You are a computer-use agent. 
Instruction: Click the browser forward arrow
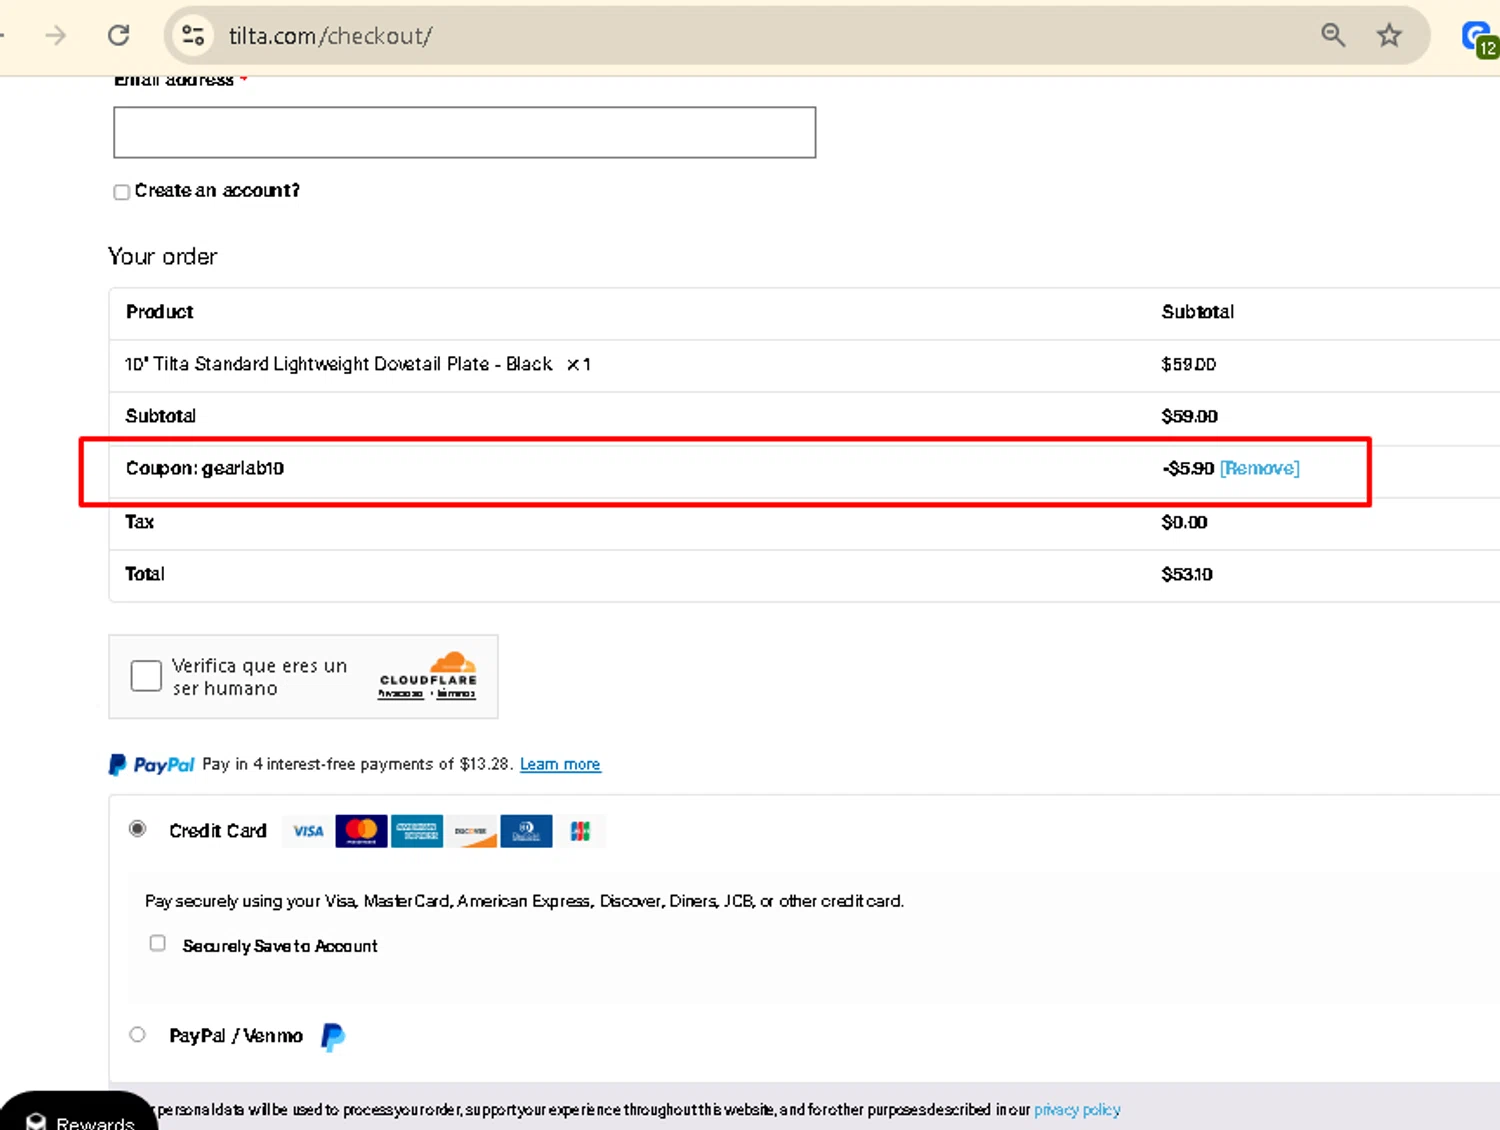pos(56,36)
